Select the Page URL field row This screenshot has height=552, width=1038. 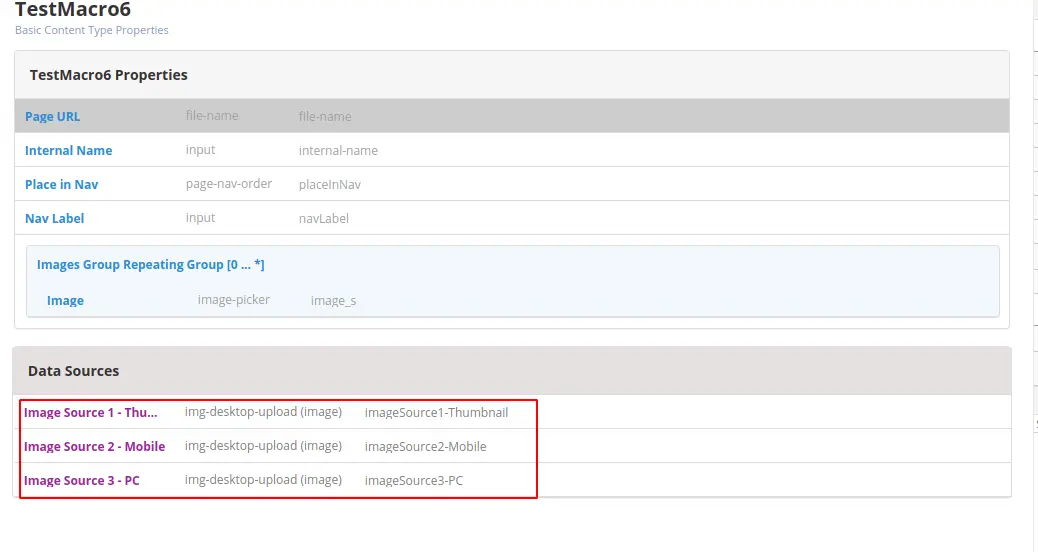53,117
